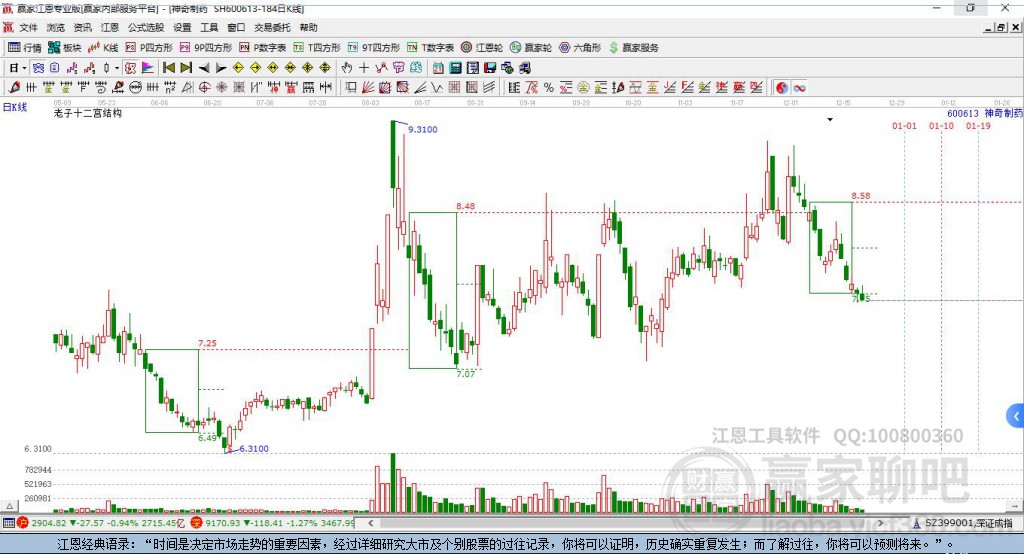Screen dimensions: 1024x554
Task: Click the red-blue taiji yin-yang icon
Action: pos(782,88)
